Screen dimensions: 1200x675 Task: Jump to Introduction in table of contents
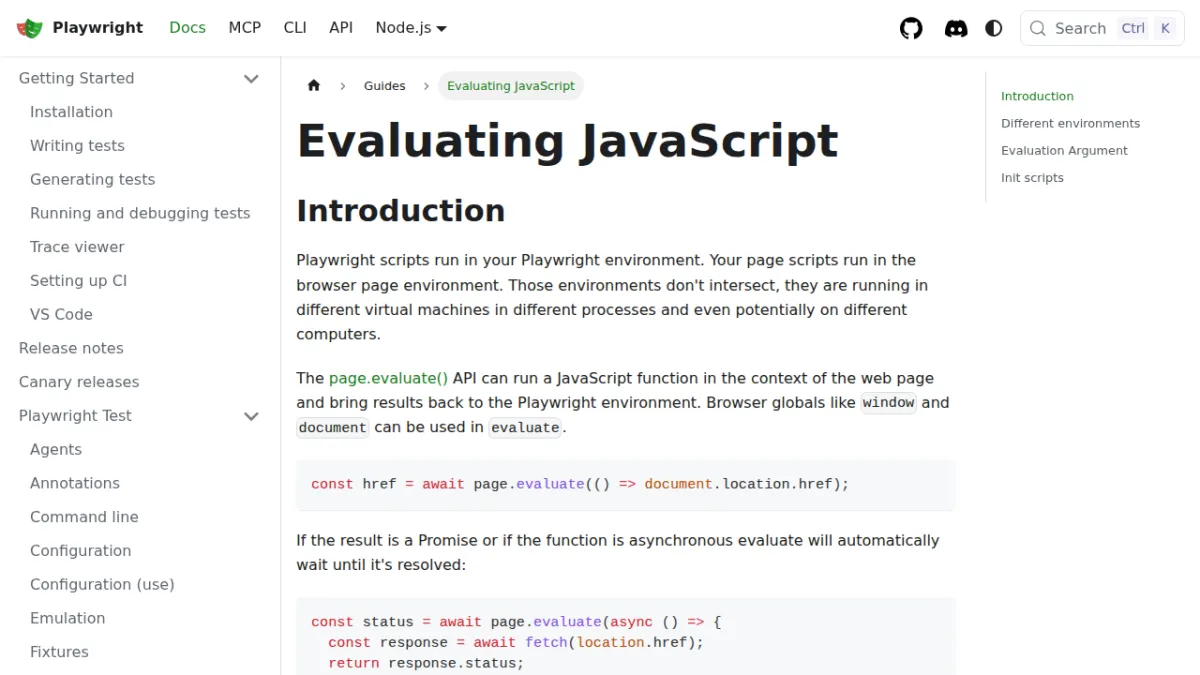(1037, 96)
